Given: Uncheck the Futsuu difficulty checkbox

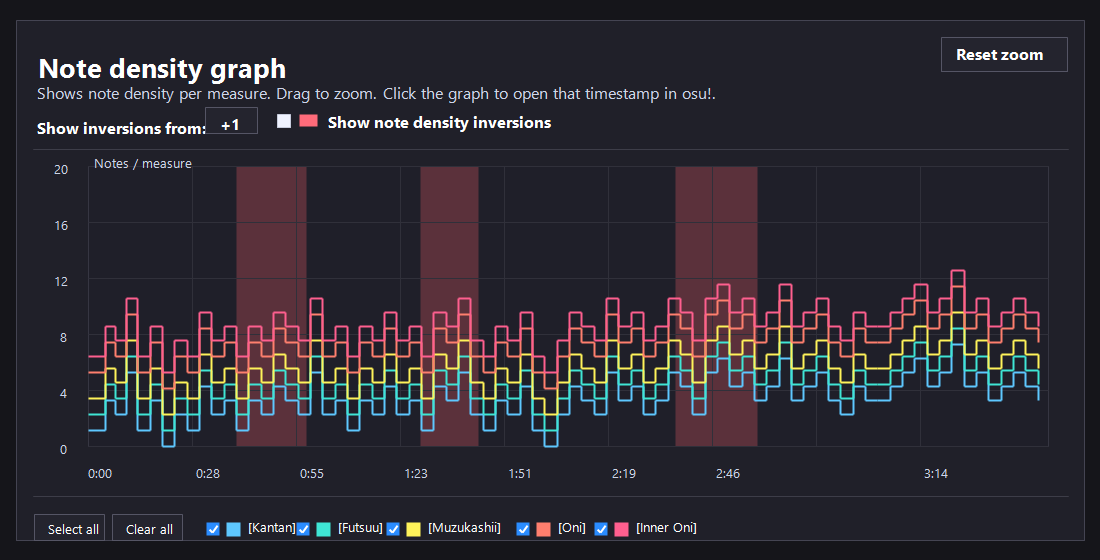Looking at the screenshot, I should 303,529.
